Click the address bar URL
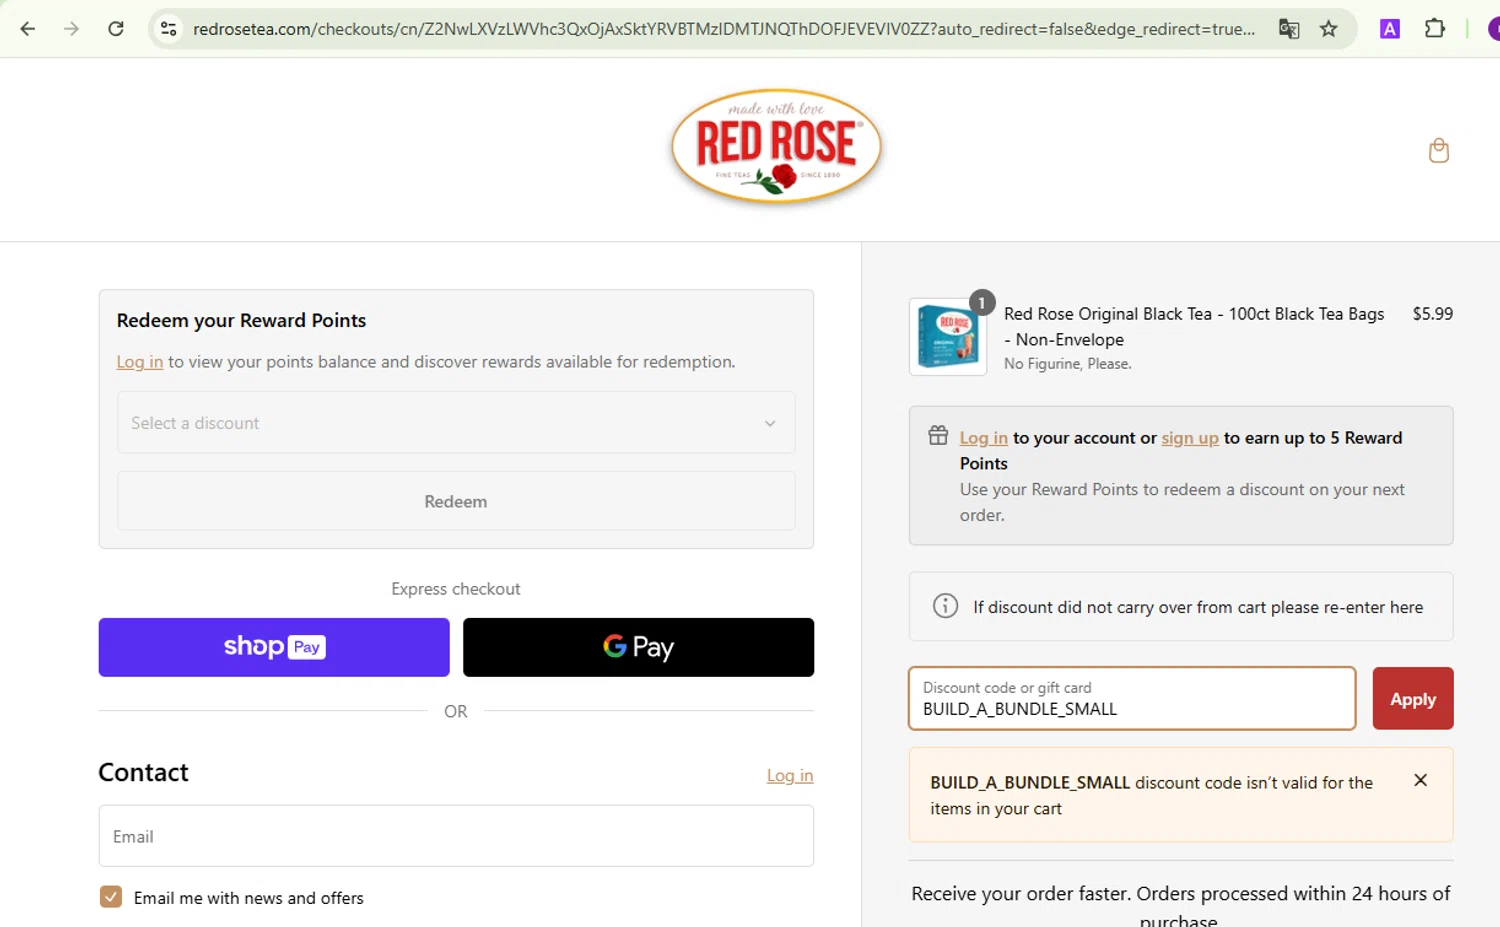Viewport: 1500px width, 927px height. pos(724,29)
